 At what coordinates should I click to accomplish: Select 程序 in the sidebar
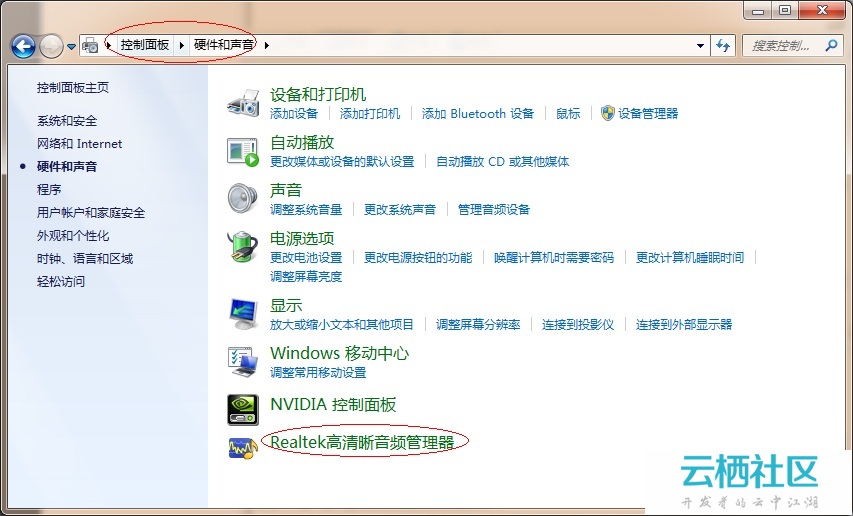49,189
